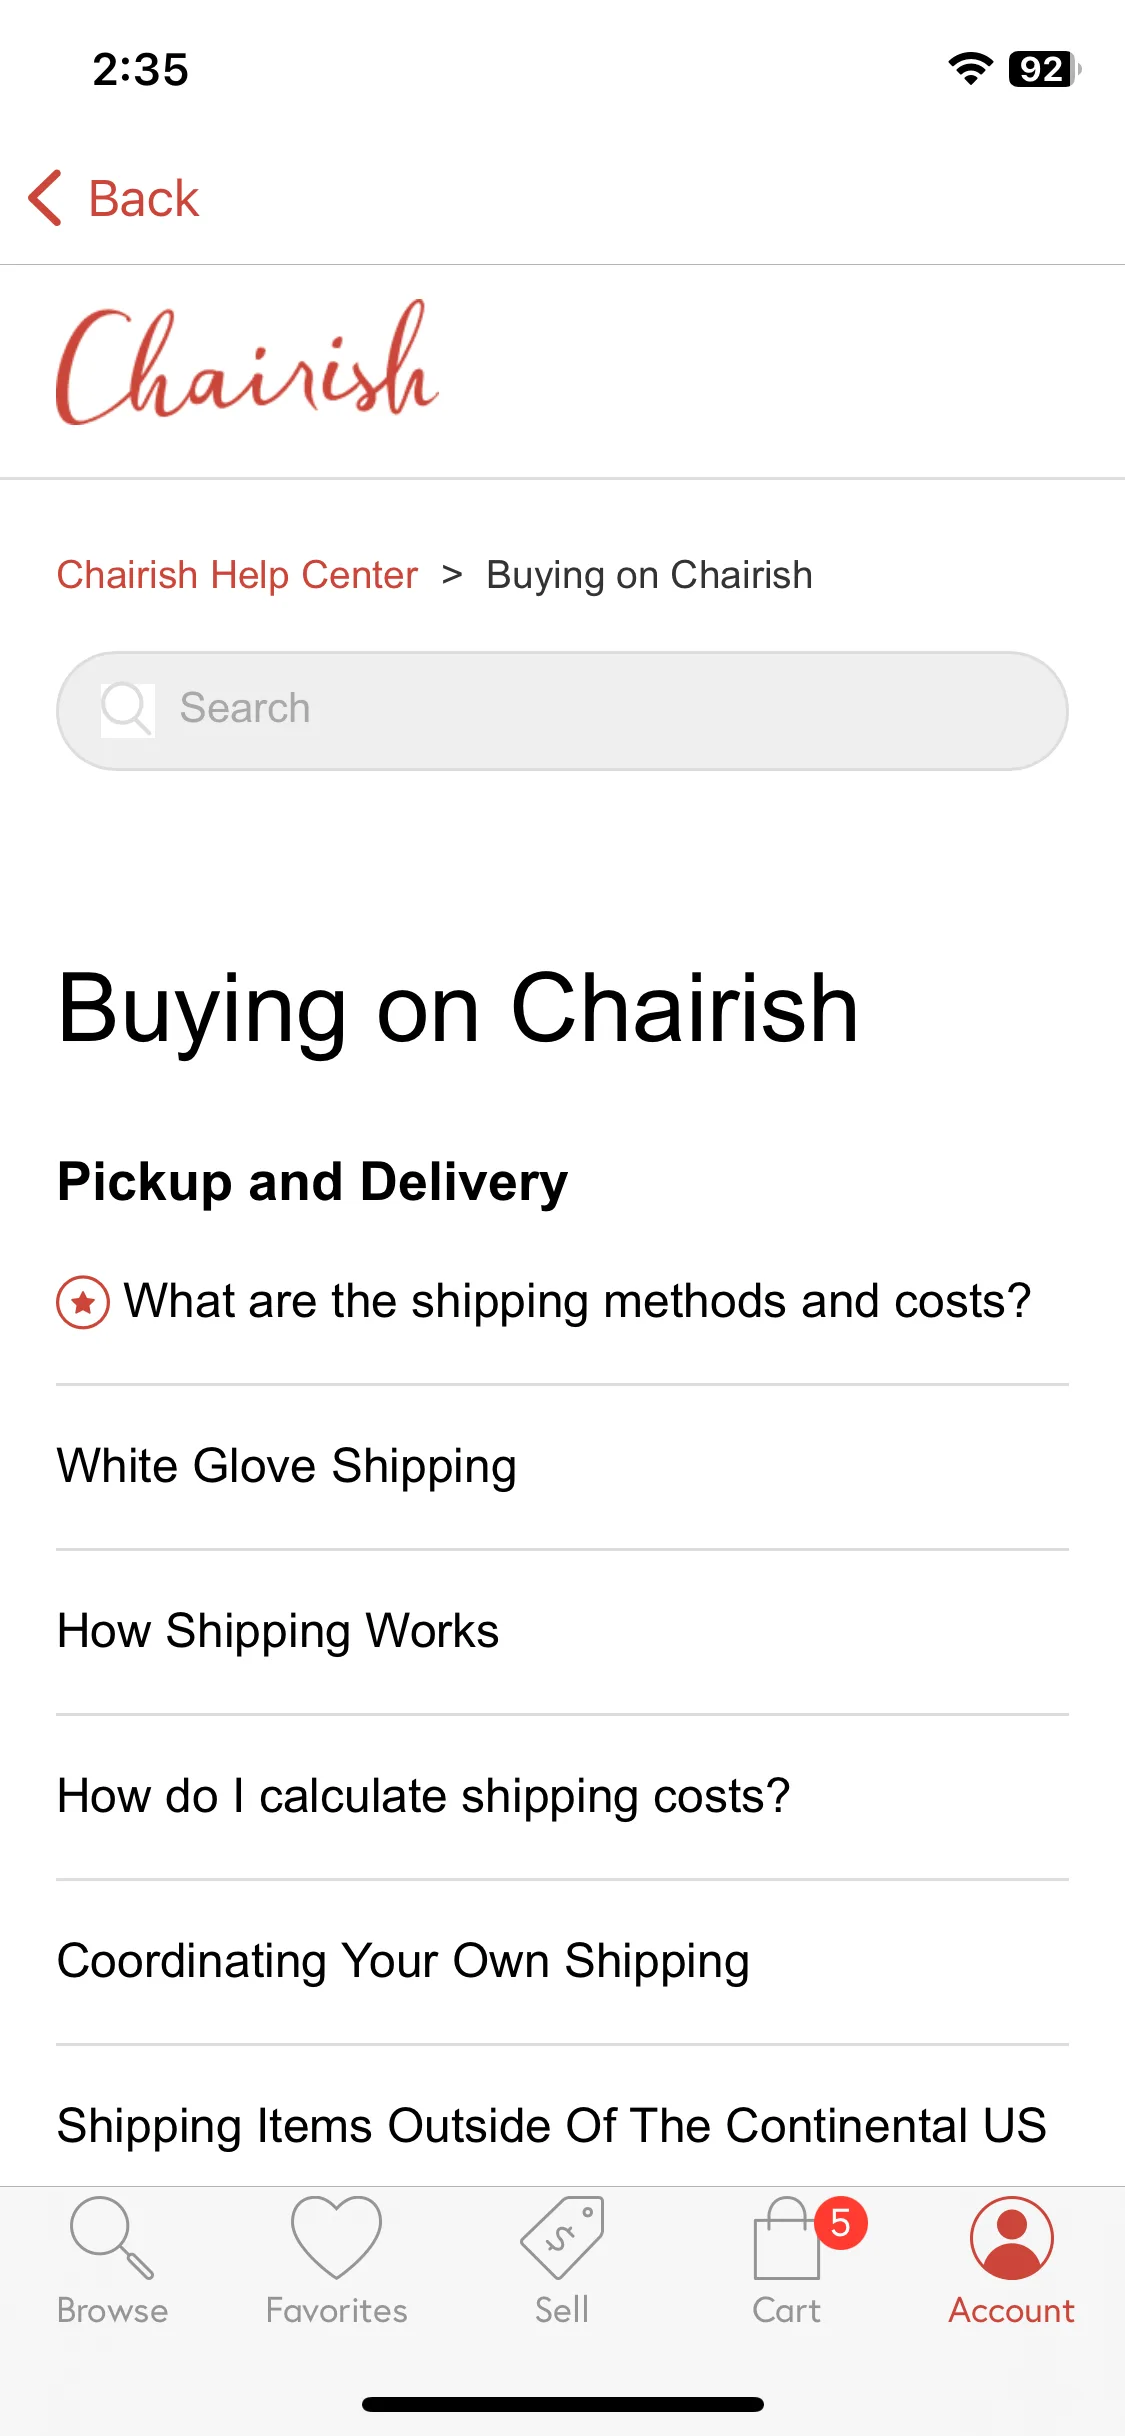Tap the red star promoted article icon
Image resolution: width=1125 pixels, height=2436 pixels.
click(x=83, y=1302)
